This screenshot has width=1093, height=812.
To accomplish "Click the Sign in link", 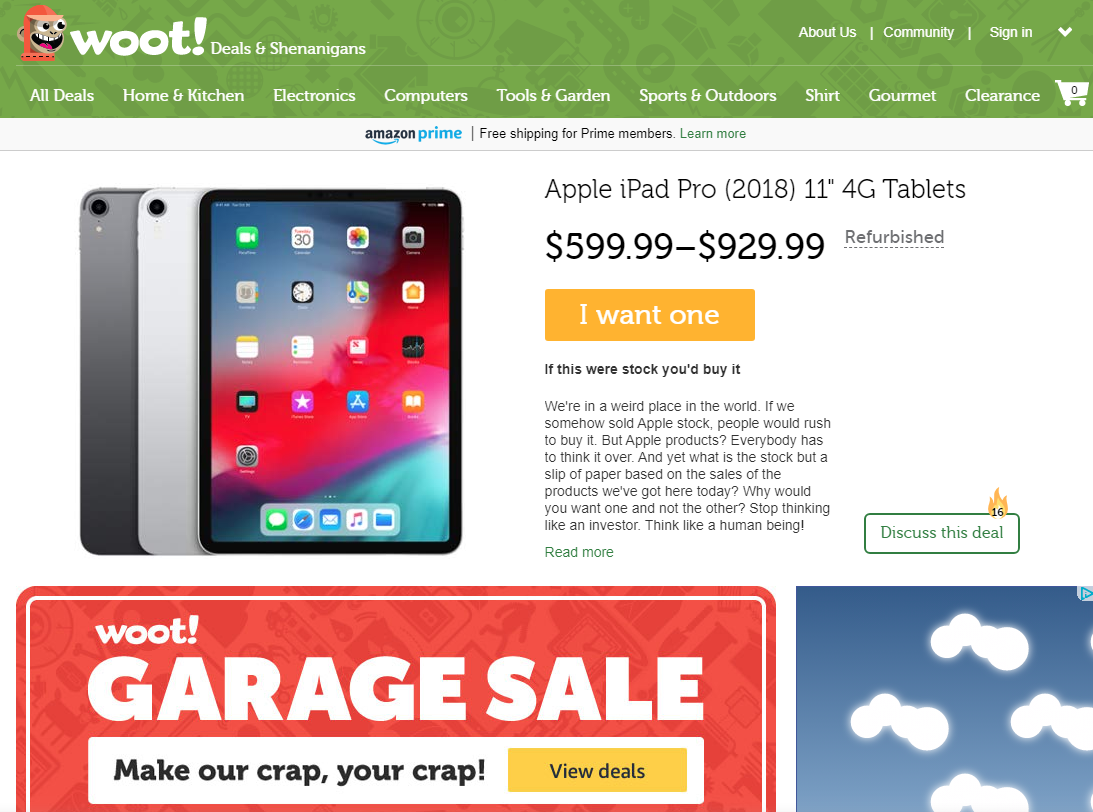I will pyautogui.click(x=1011, y=32).
